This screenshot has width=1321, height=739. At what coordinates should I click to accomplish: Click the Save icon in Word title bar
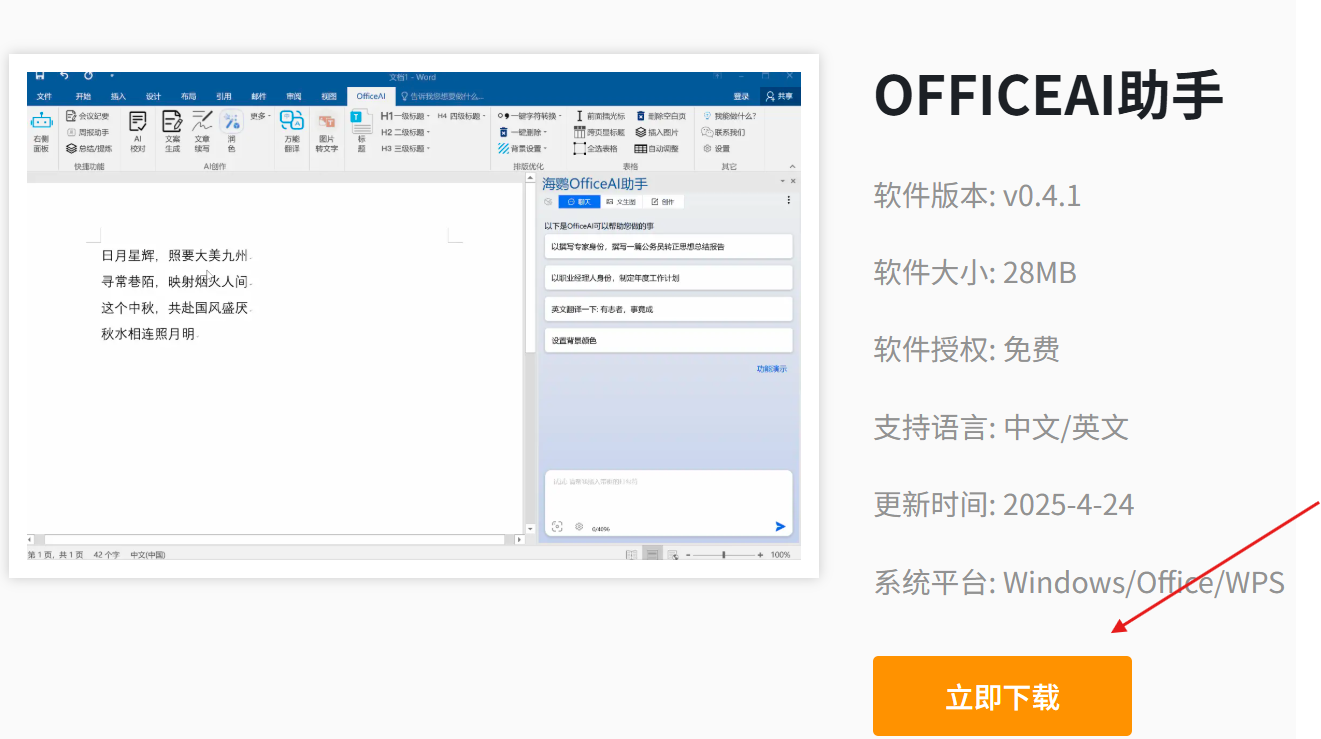click(40, 75)
